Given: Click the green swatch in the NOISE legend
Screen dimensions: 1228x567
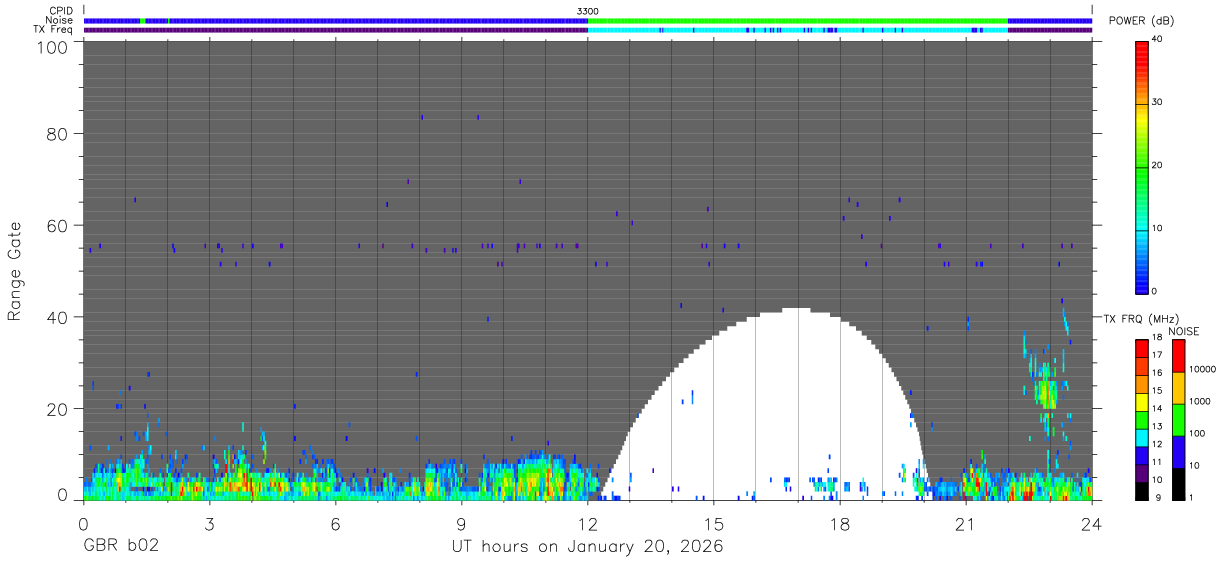Looking at the screenshot, I should click(1179, 420).
